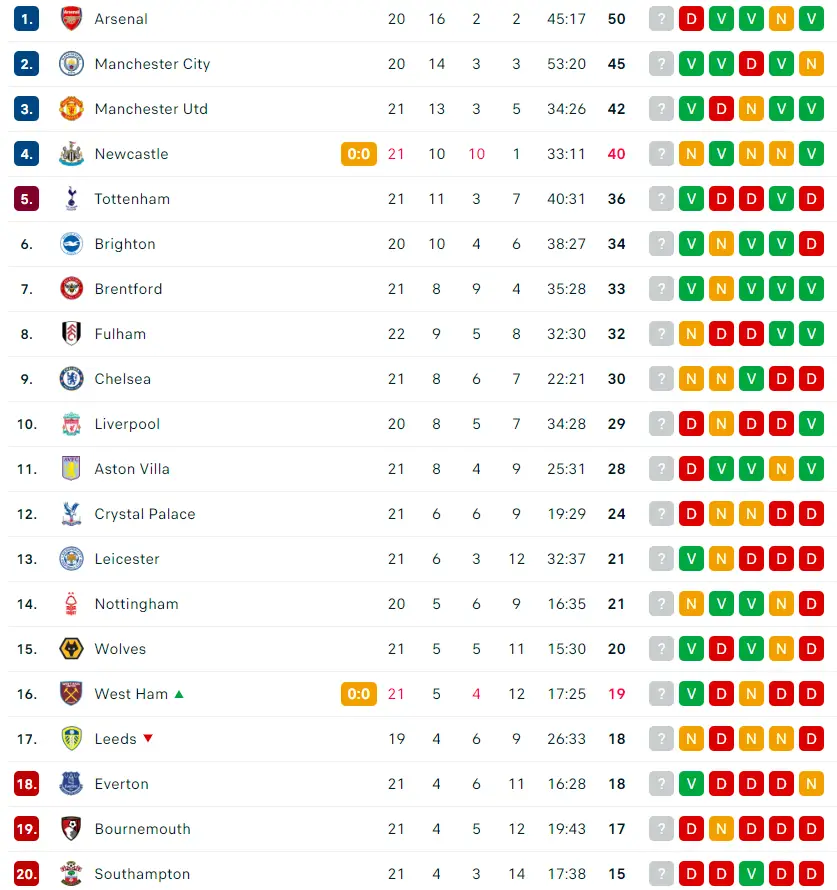
Task: Click the Arsenal club crest
Action: click(x=71, y=19)
